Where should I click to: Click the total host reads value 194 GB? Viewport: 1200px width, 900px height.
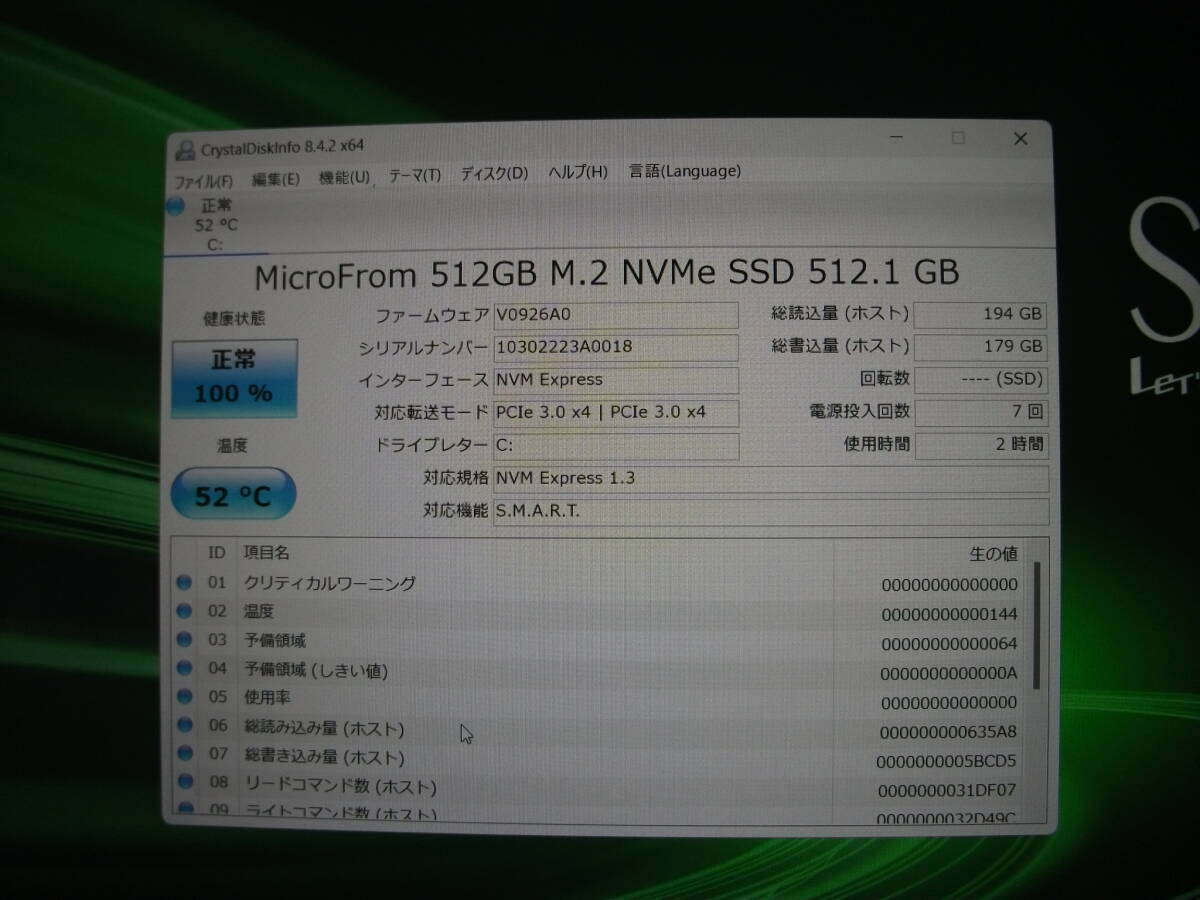(980, 314)
